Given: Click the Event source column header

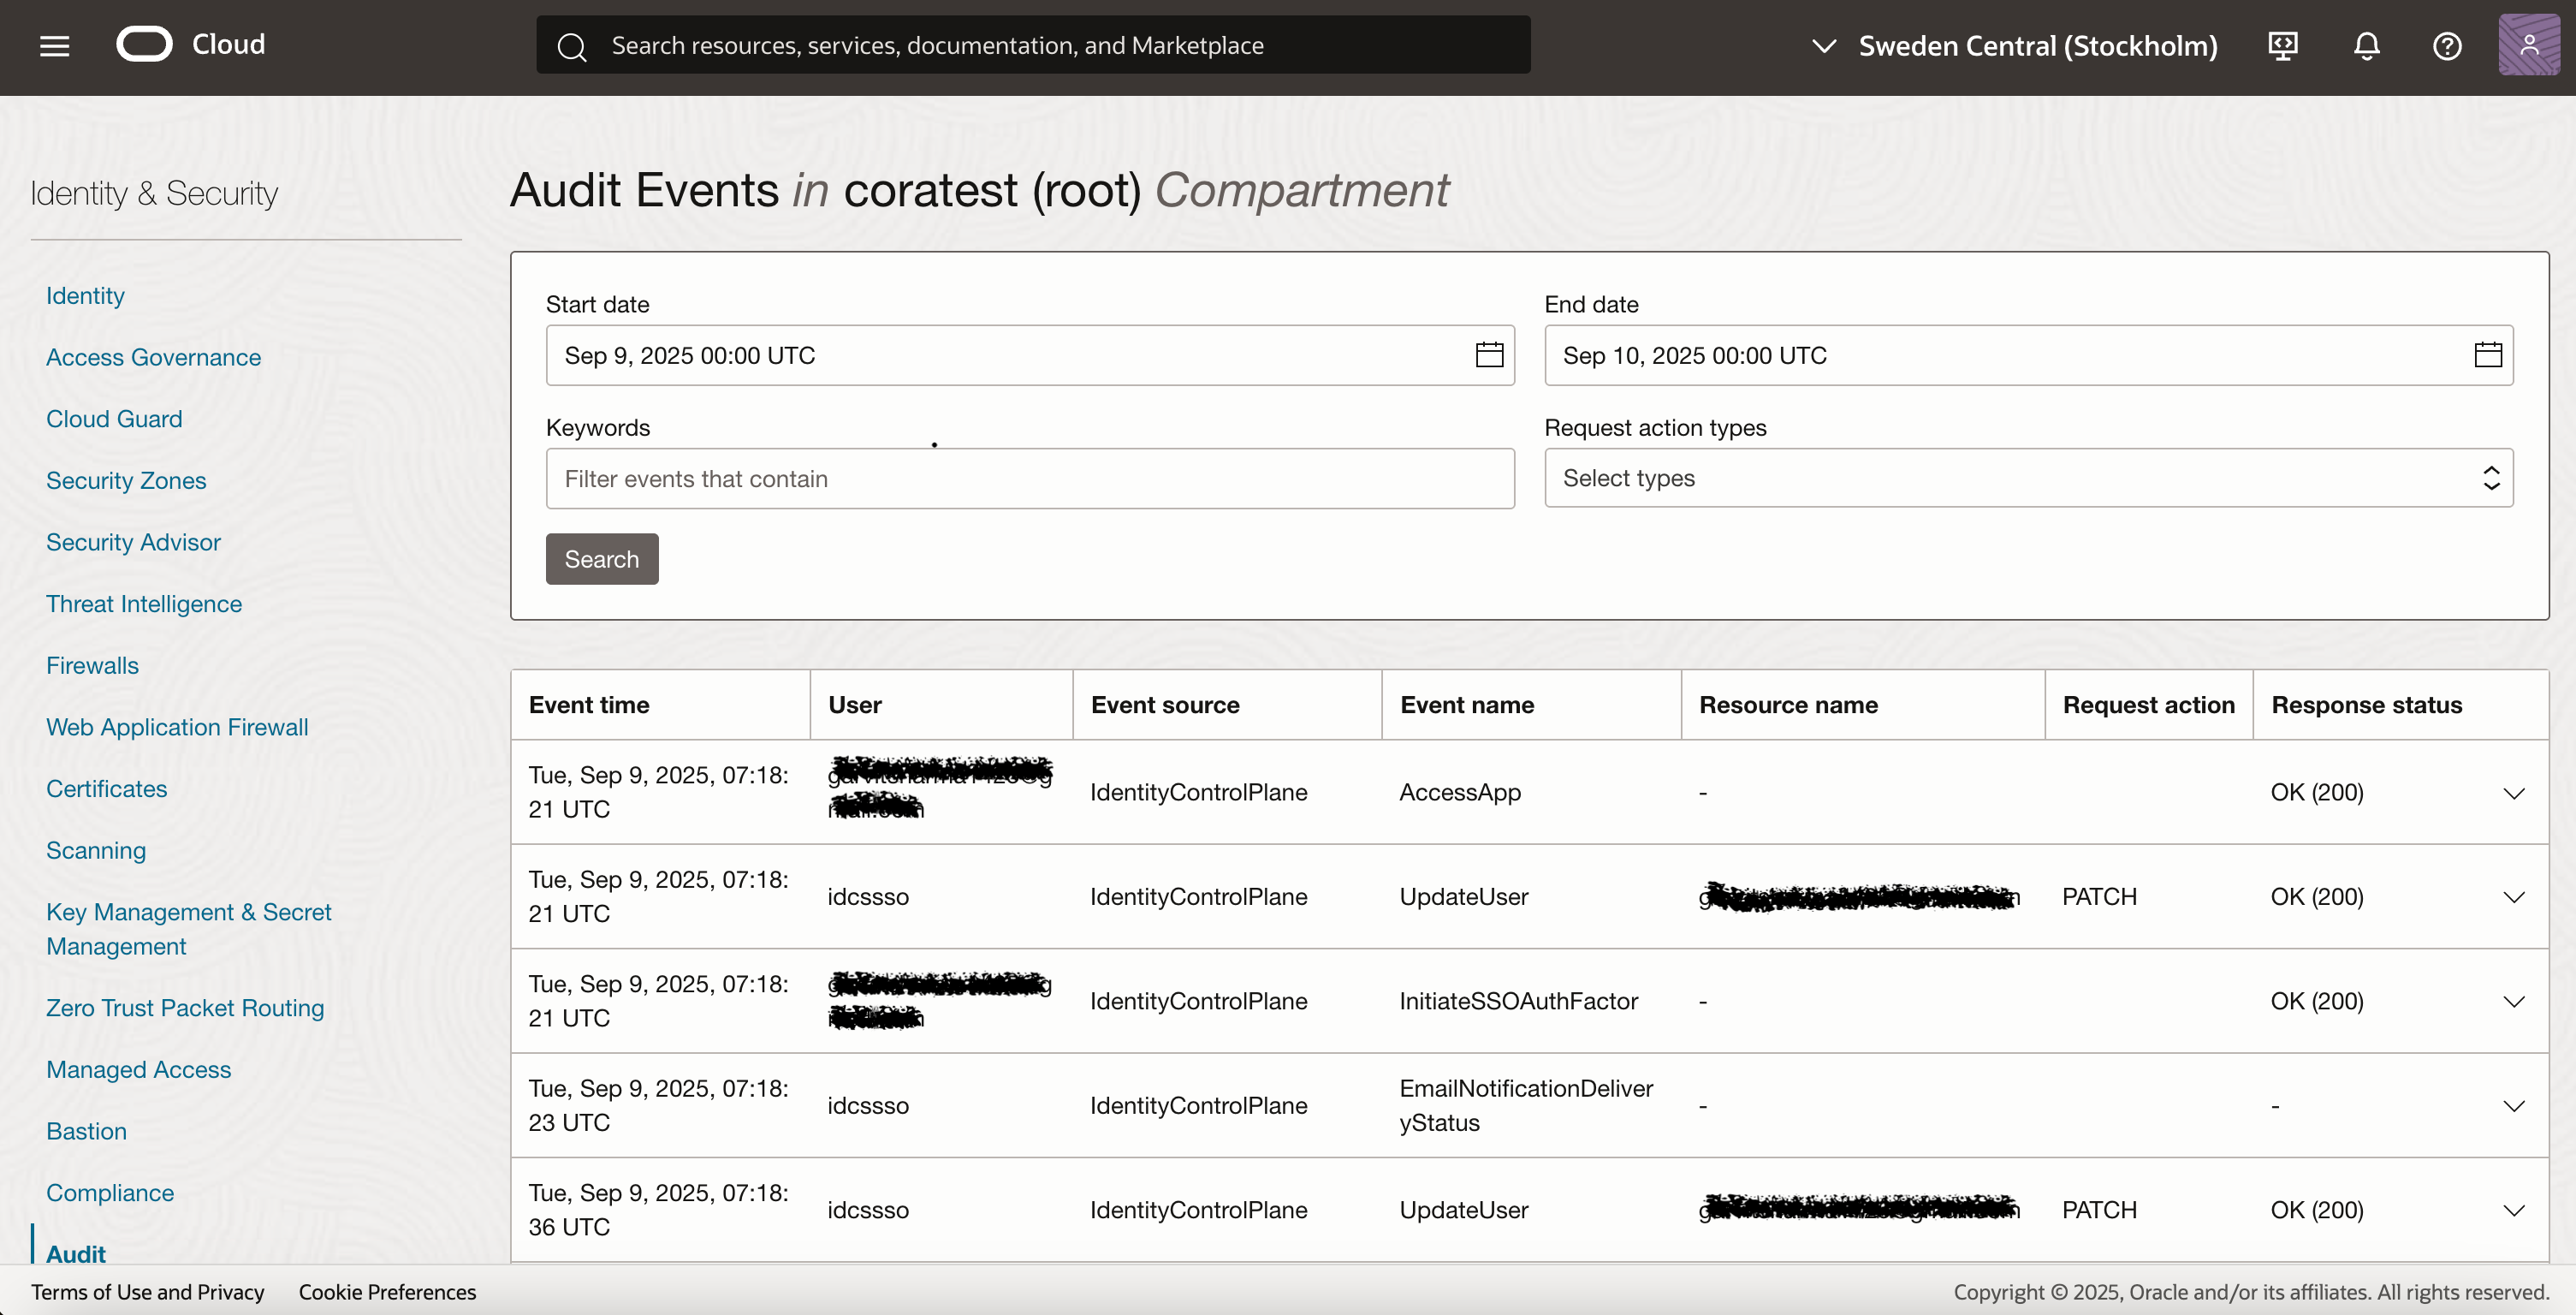Looking at the screenshot, I should [x=1165, y=705].
